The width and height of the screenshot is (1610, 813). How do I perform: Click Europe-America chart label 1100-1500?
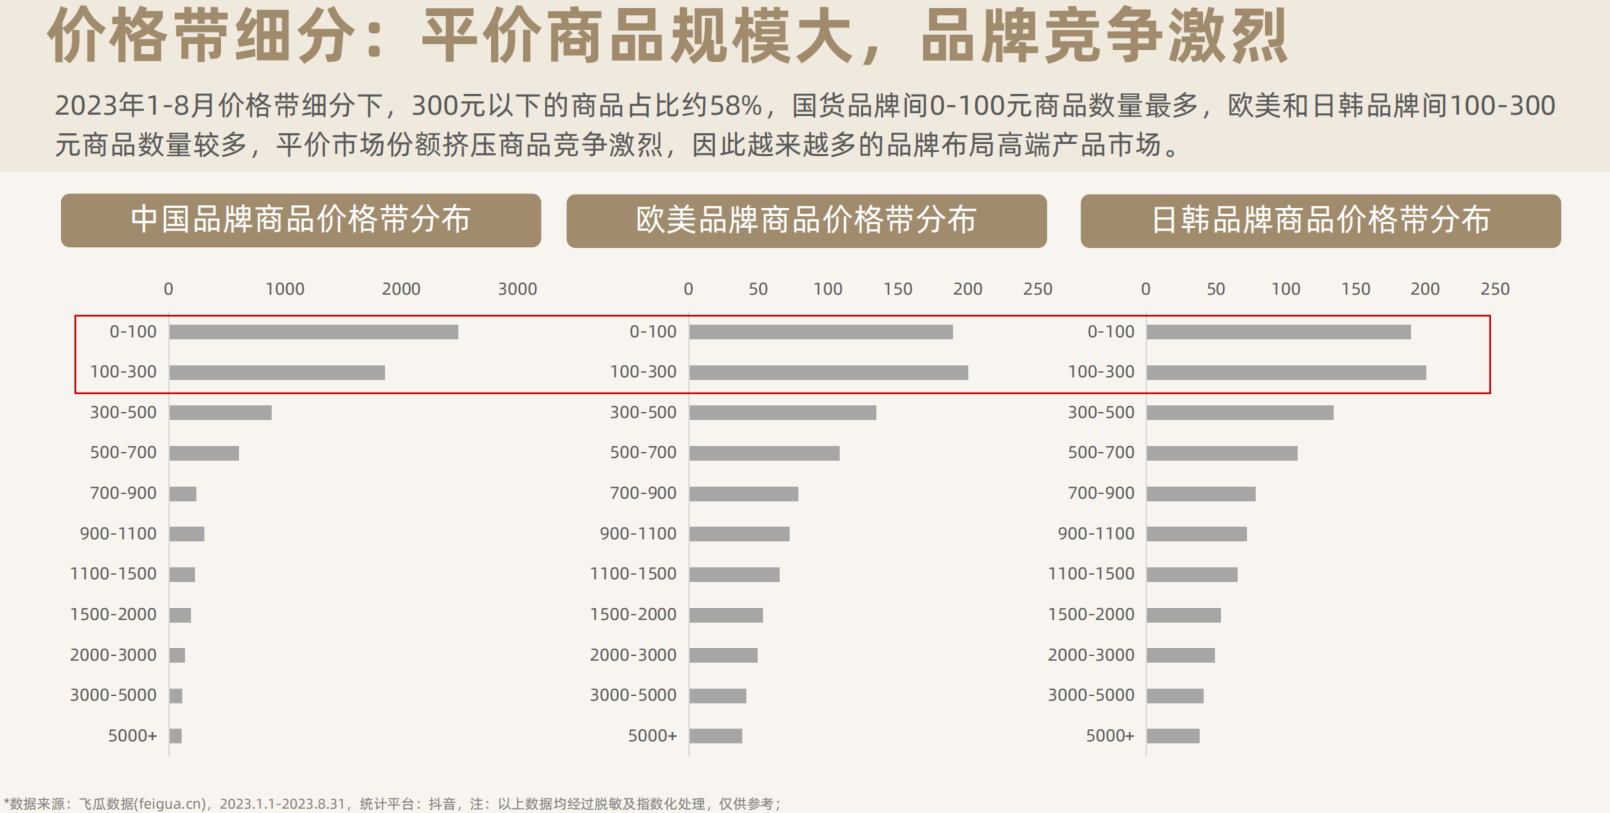[633, 574]
